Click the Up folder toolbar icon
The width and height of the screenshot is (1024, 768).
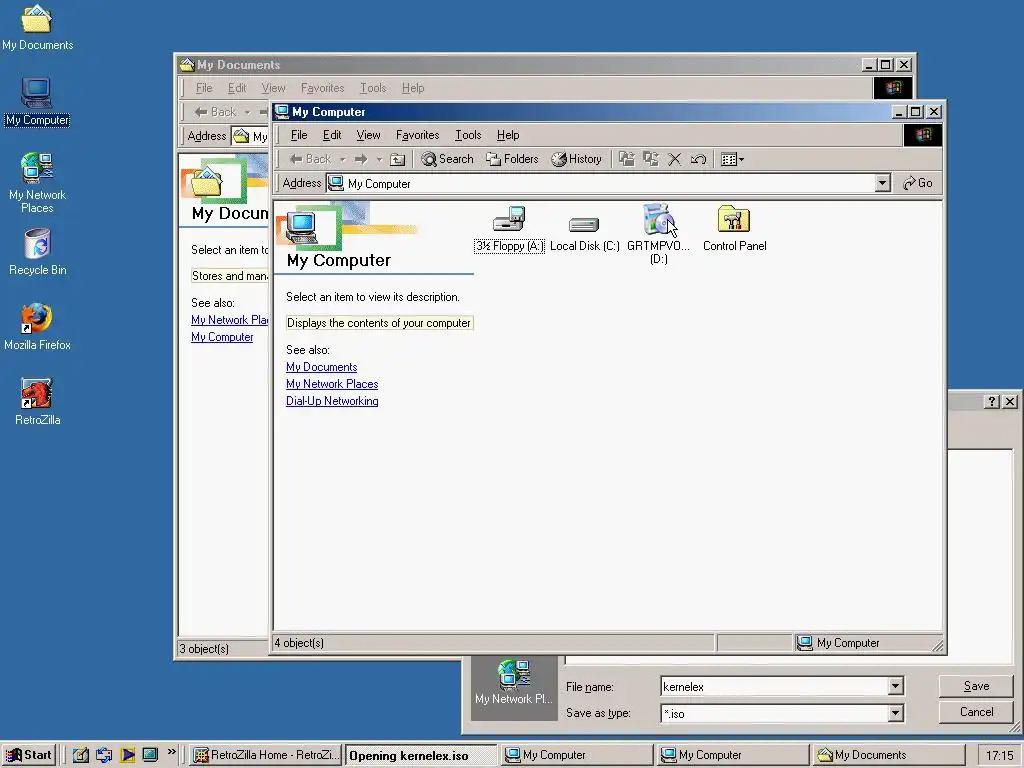397,159
